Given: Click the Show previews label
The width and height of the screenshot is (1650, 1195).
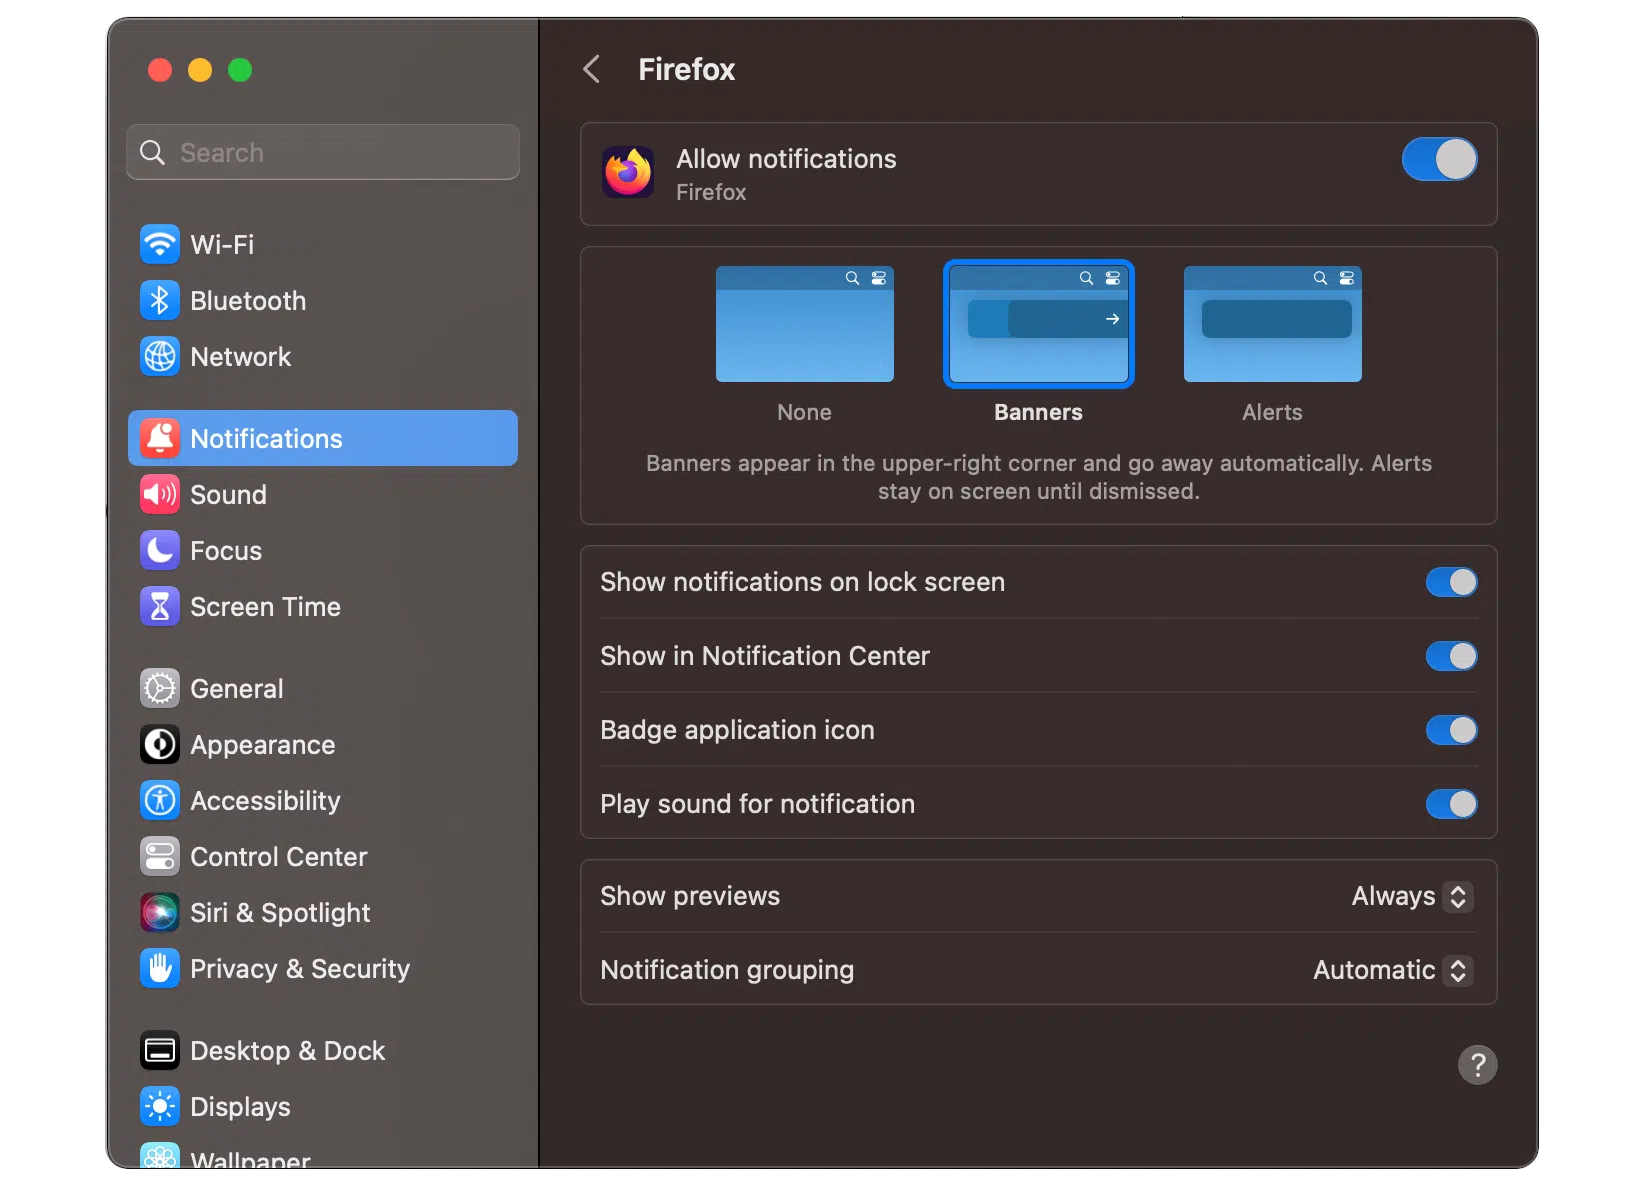Looking at the screenshot, I should [x=690, y=896].
